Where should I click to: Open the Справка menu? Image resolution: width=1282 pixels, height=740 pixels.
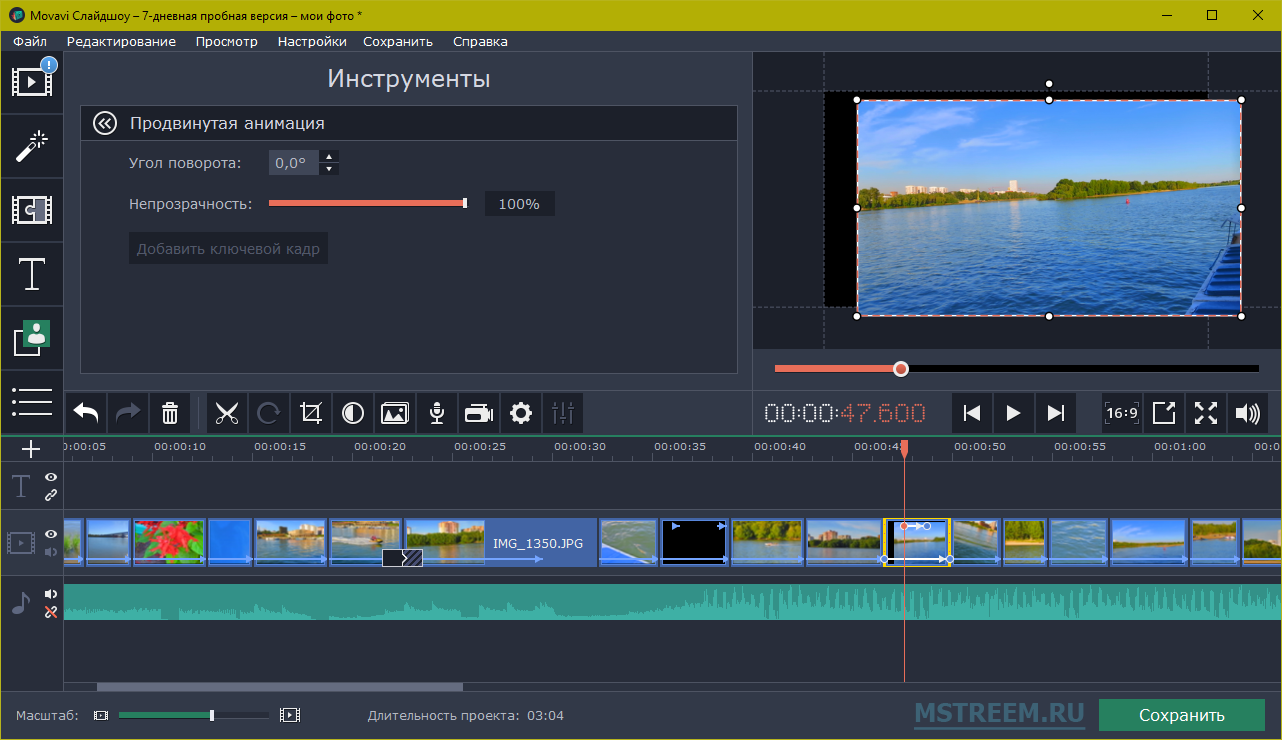[480, 41]
